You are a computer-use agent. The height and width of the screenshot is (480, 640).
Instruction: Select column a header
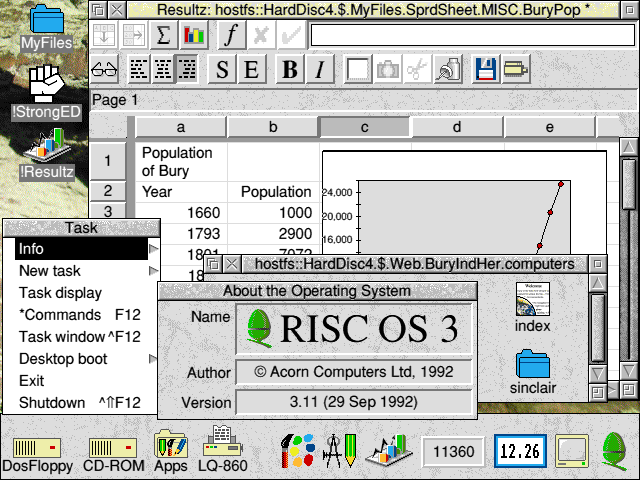(x=180, y=127)
